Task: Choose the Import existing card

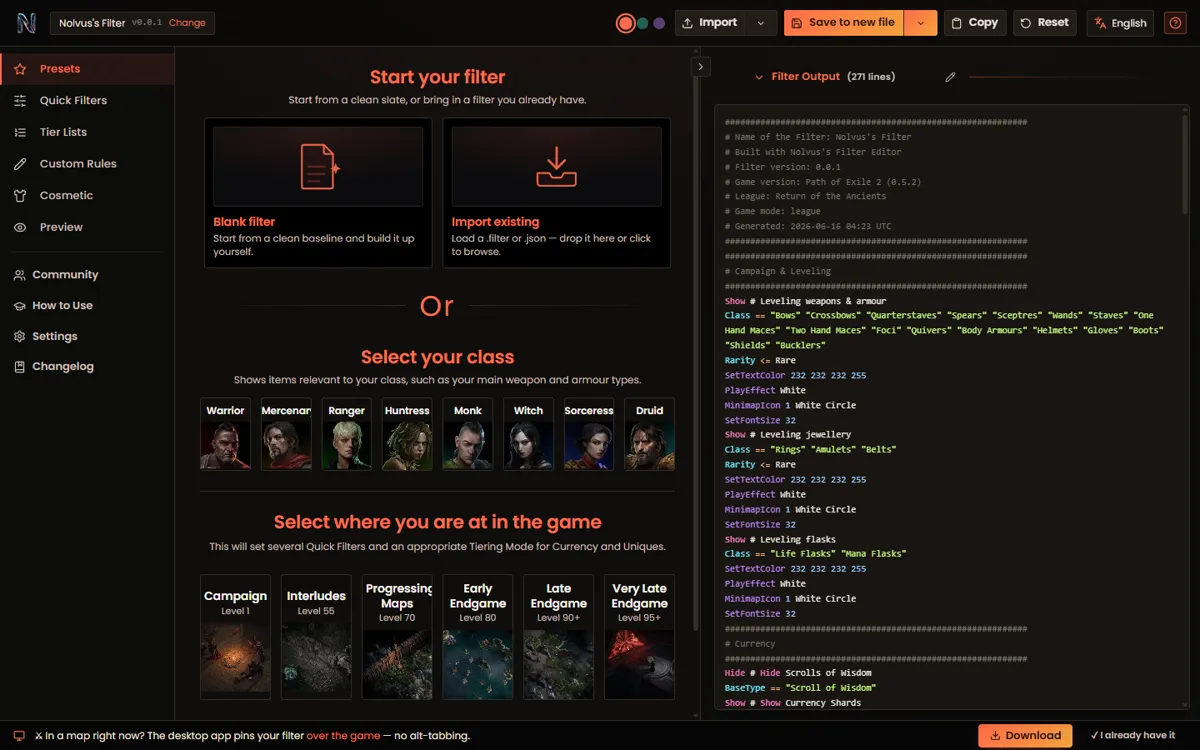Action: [x=556, y=193]
